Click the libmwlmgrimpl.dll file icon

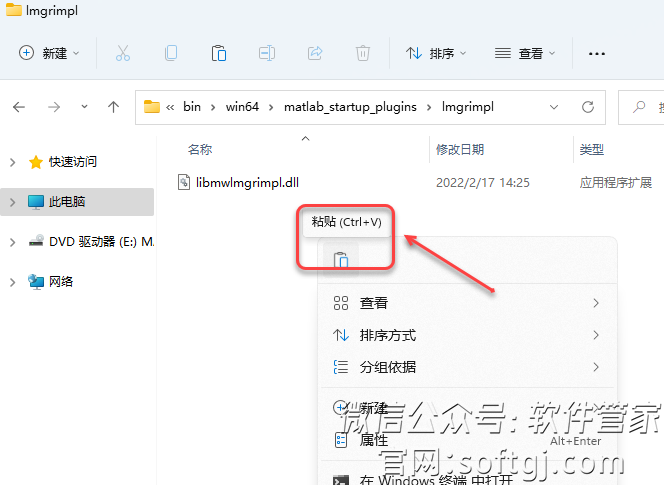[x=184, y=183]
